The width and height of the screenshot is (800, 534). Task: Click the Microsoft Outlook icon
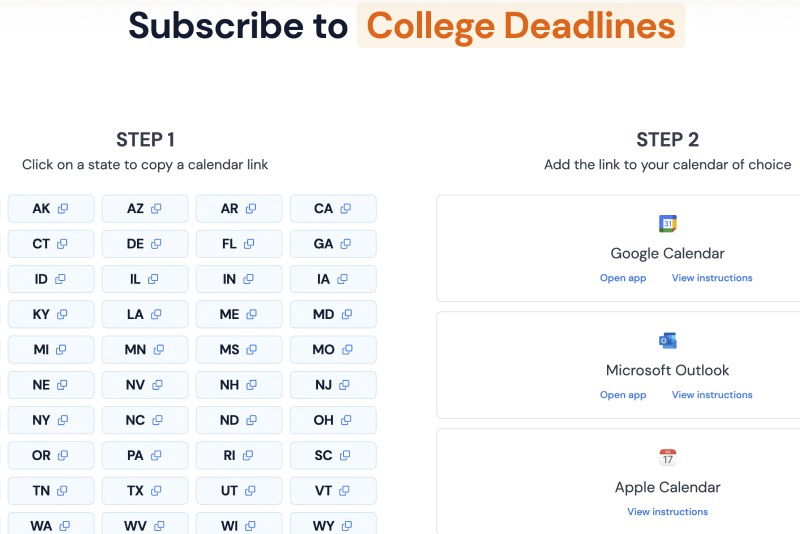(667, 341)
